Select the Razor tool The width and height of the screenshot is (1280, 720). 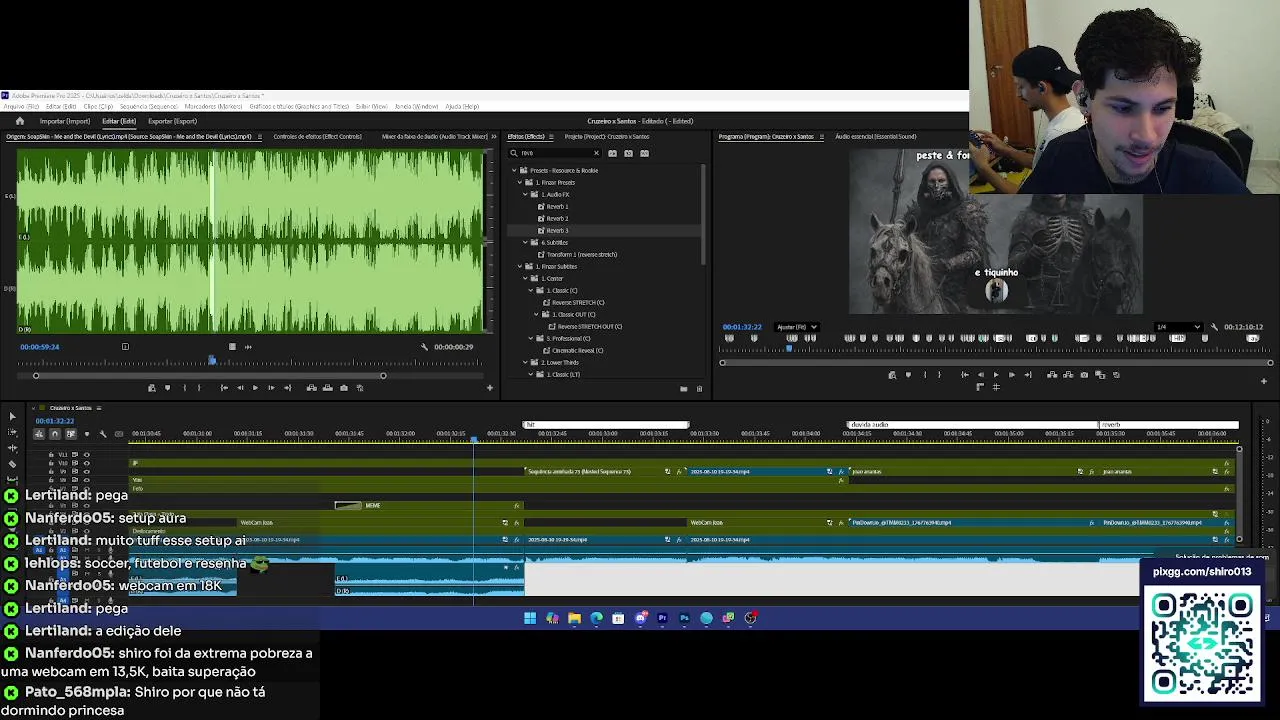pos(12,464)
